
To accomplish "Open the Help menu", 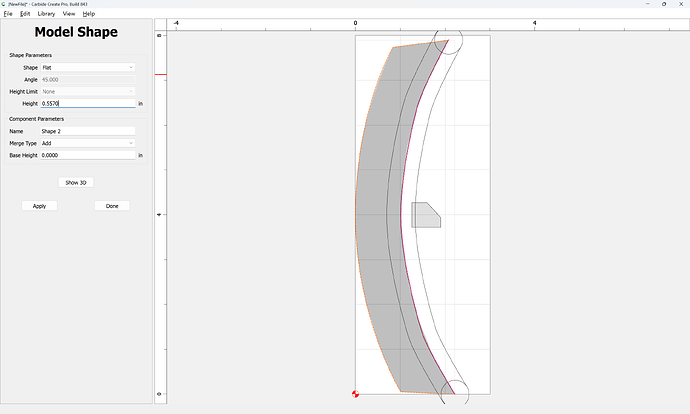I will pos(88,14).
